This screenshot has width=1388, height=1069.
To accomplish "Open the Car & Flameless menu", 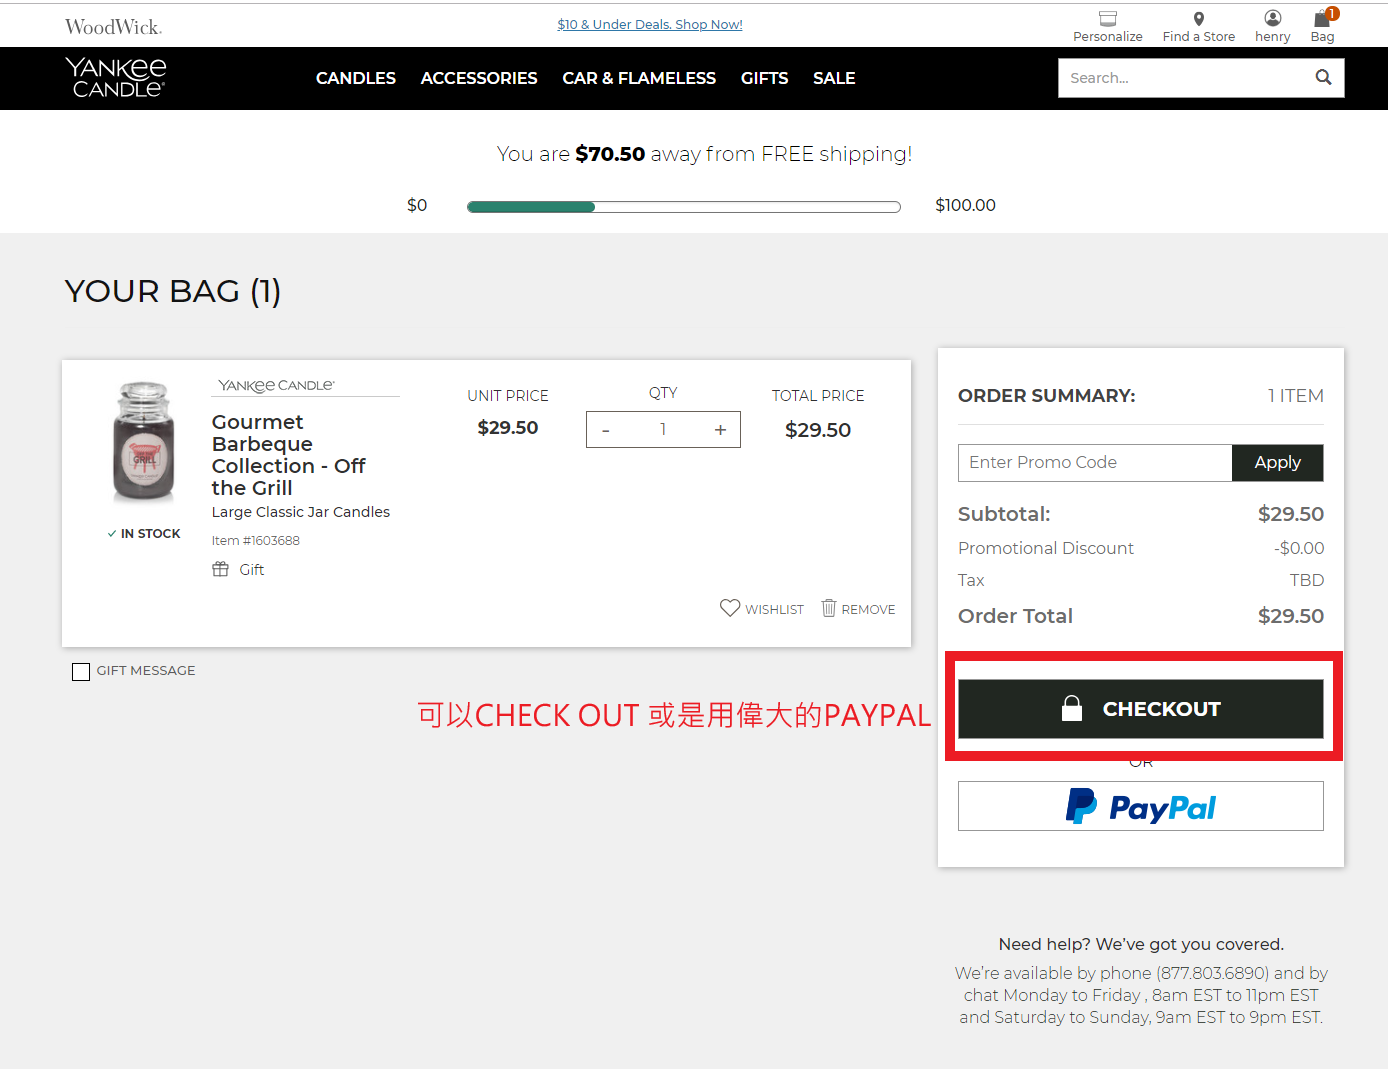I will (638, 78).
